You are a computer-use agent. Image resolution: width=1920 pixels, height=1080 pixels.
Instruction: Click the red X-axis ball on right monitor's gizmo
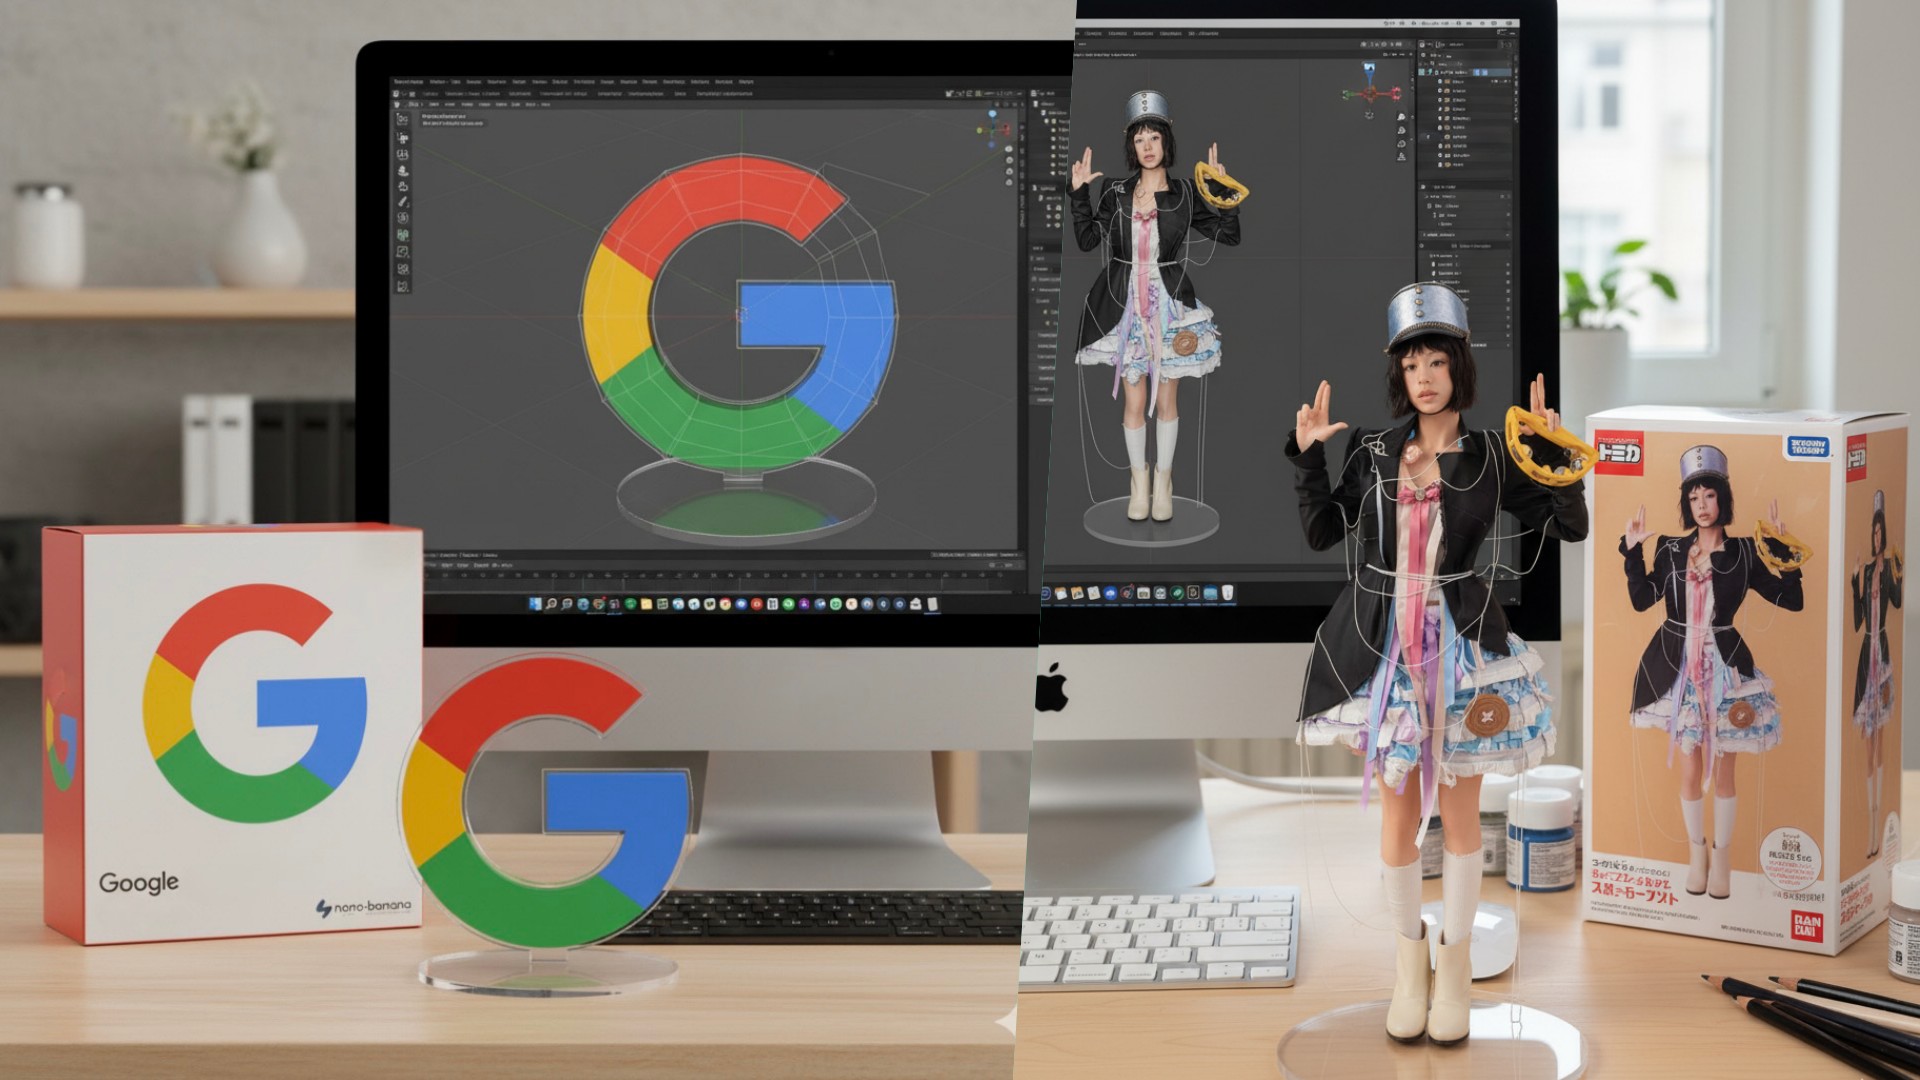coord(1396,93)
